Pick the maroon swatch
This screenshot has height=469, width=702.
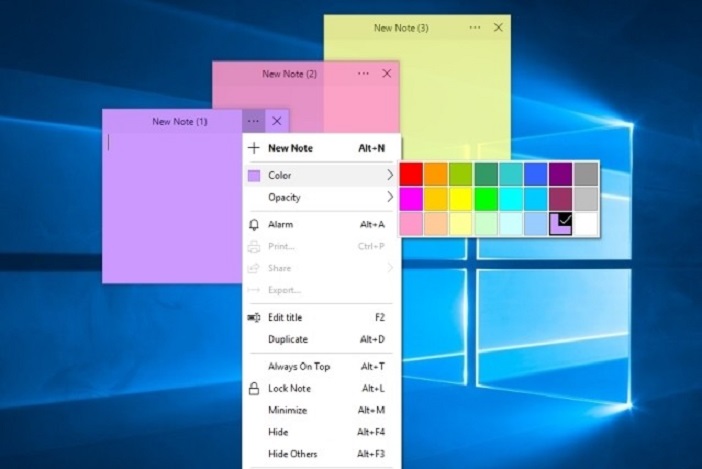(561, 199)
